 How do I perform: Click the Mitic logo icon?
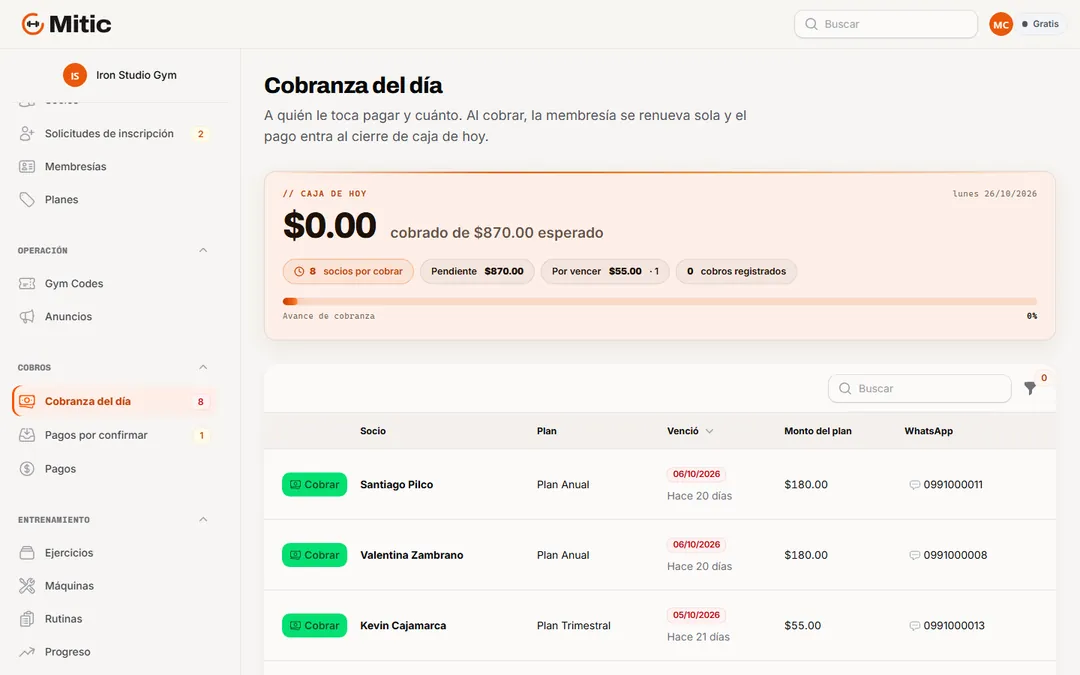coord(32,24)
